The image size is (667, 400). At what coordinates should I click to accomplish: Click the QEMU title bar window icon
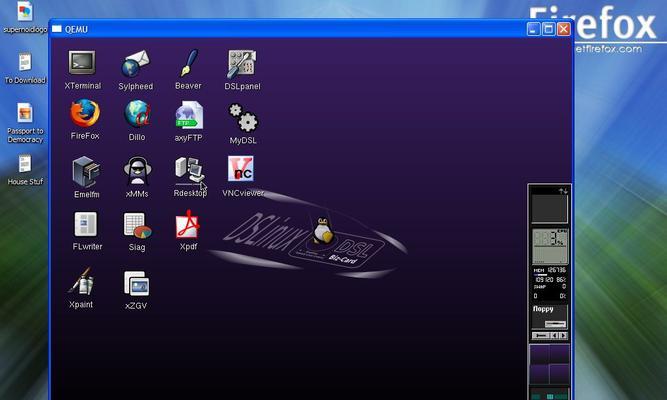[x=57, y=29]
